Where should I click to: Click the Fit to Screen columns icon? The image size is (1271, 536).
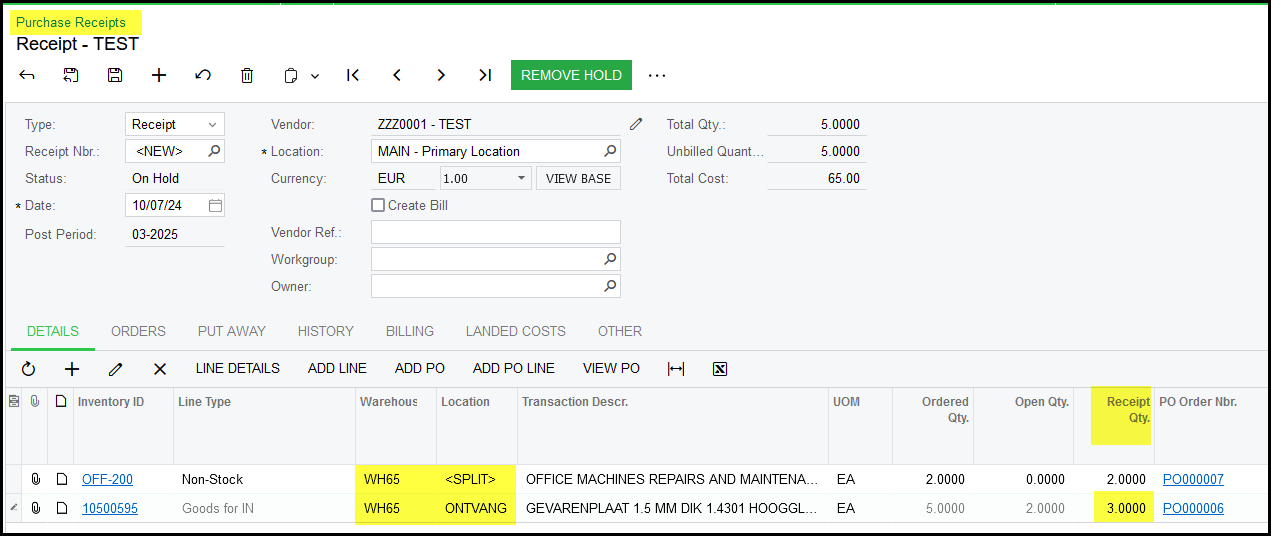tap(676, 369)
